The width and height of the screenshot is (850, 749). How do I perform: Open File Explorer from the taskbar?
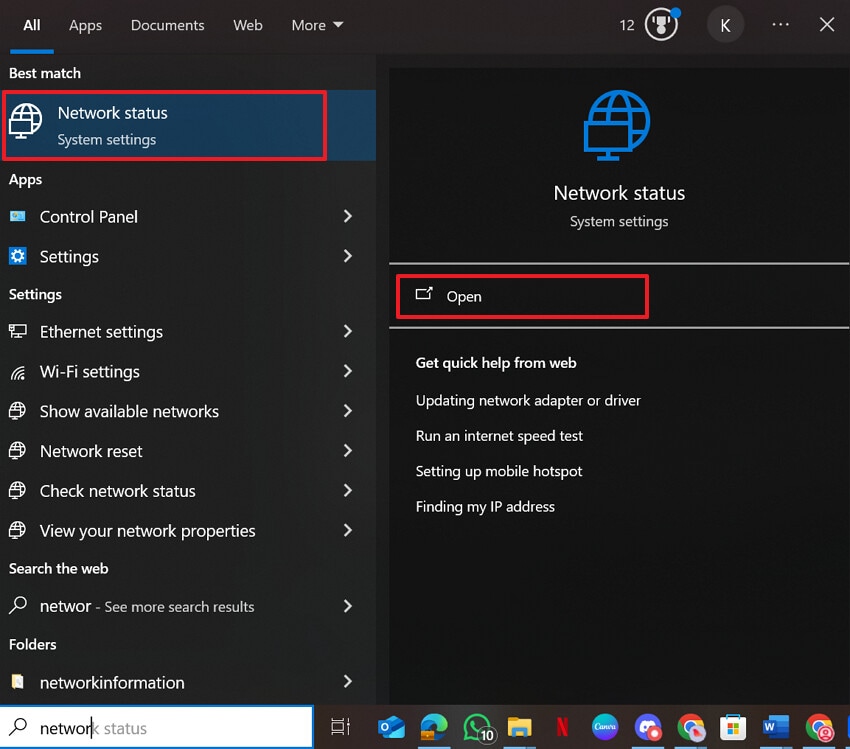point(520,728)
